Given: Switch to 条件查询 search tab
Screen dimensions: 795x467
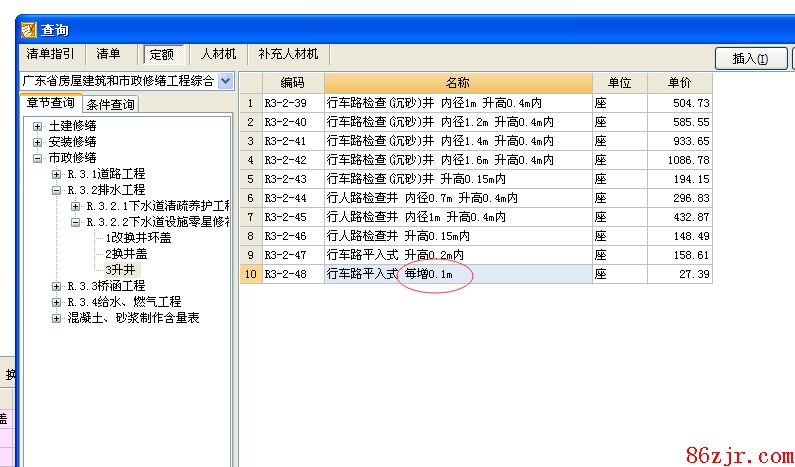Looking at the screenshot, I should point(111,104).
